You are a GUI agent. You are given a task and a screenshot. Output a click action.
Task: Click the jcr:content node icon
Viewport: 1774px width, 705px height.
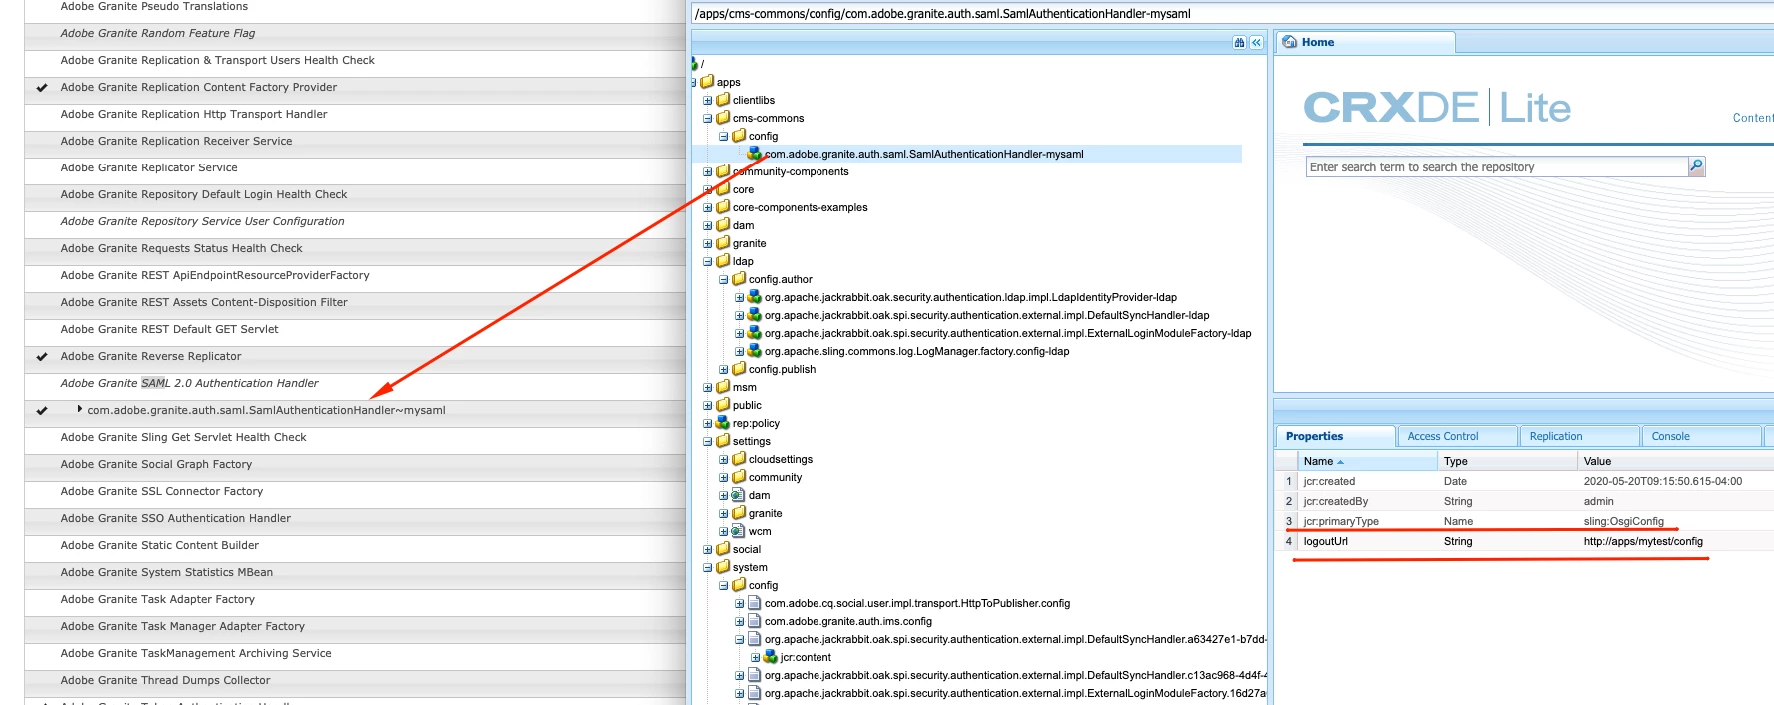[771, 657]
